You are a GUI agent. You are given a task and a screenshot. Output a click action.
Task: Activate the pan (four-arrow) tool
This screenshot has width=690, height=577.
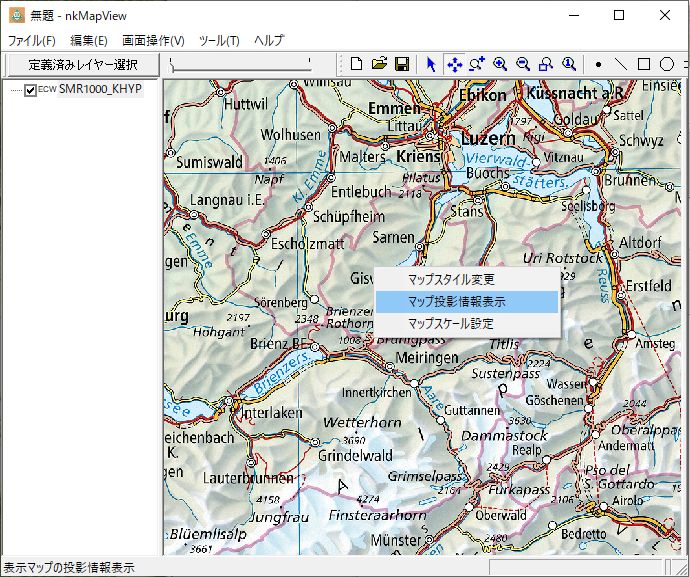[x=454, y=64]
